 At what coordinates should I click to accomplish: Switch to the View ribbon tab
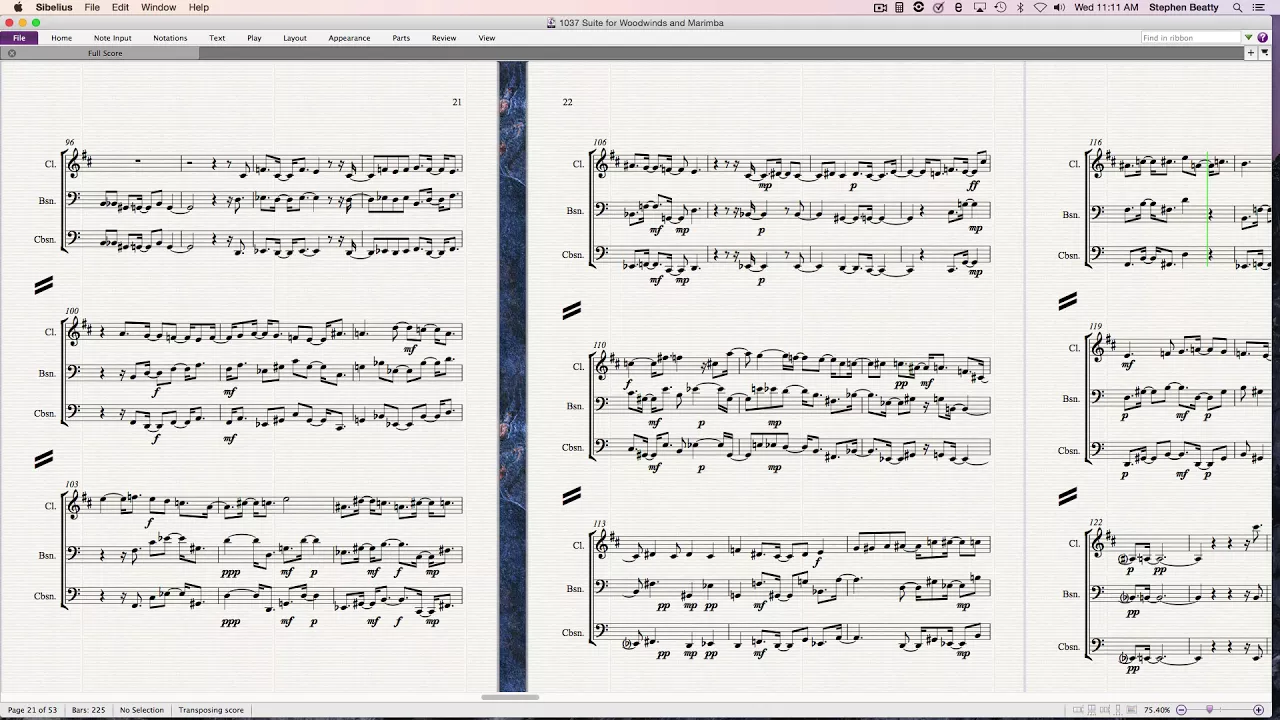click(x=487, y=38)
